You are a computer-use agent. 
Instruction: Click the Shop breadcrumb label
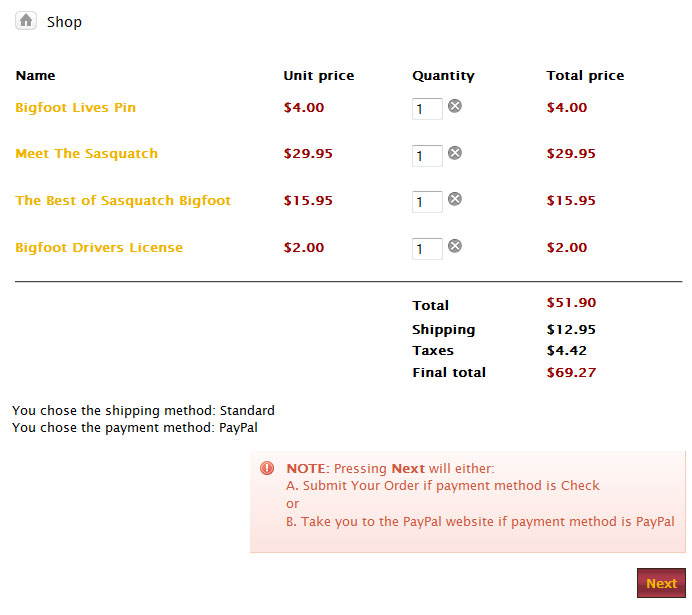point(64,22)
